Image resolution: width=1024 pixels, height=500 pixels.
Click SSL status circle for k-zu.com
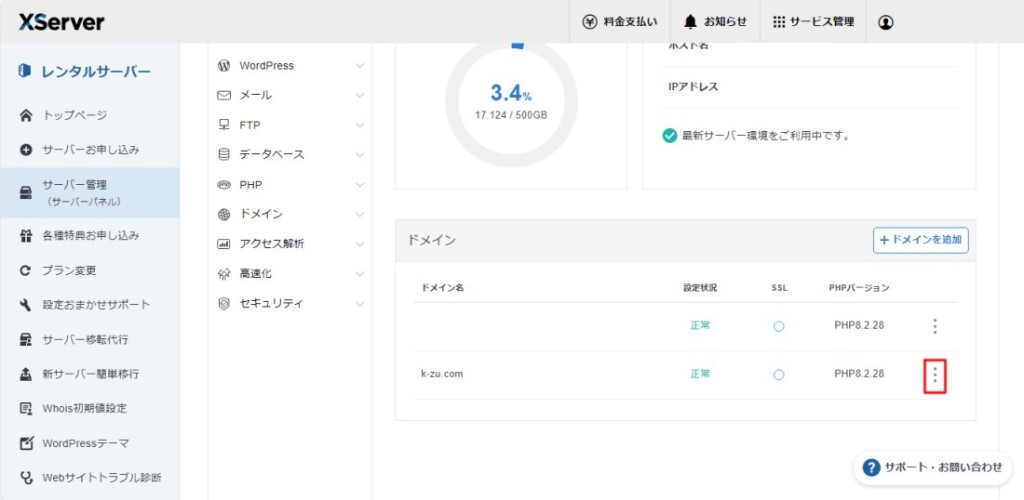(x=779, y=375)
